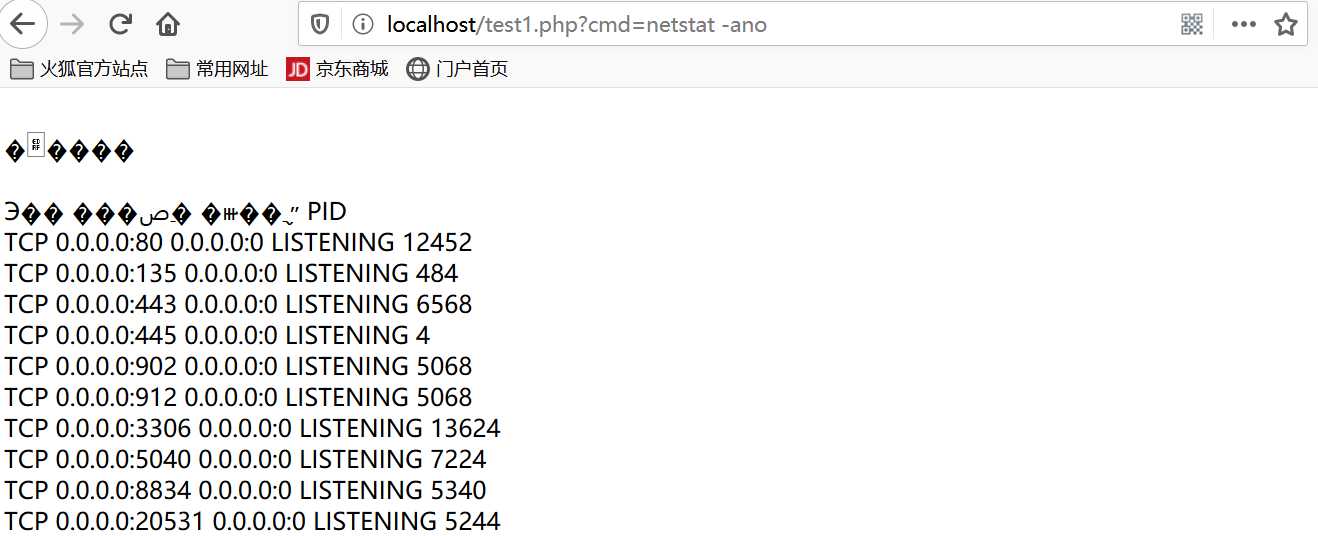
Task: Click the line showing PID 5244
Action: (x=252, y=522)
